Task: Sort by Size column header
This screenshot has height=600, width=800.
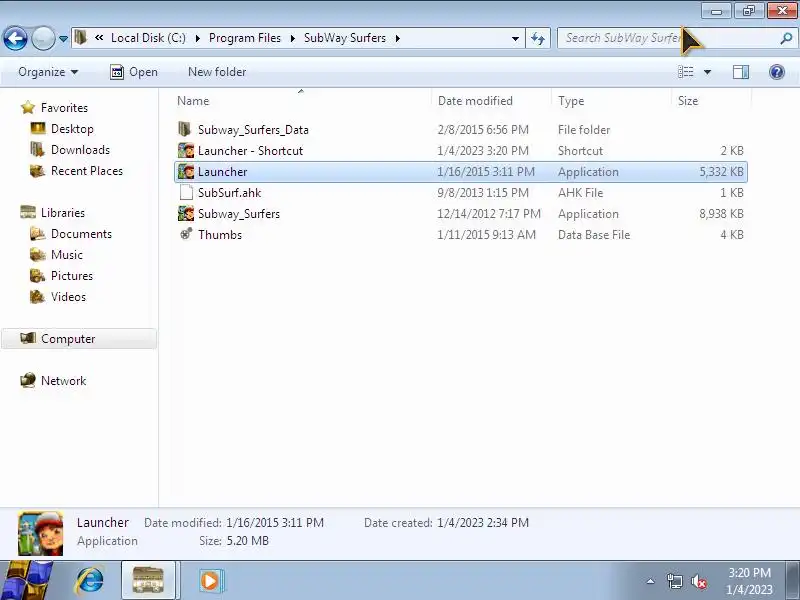Action: point(711,101)
